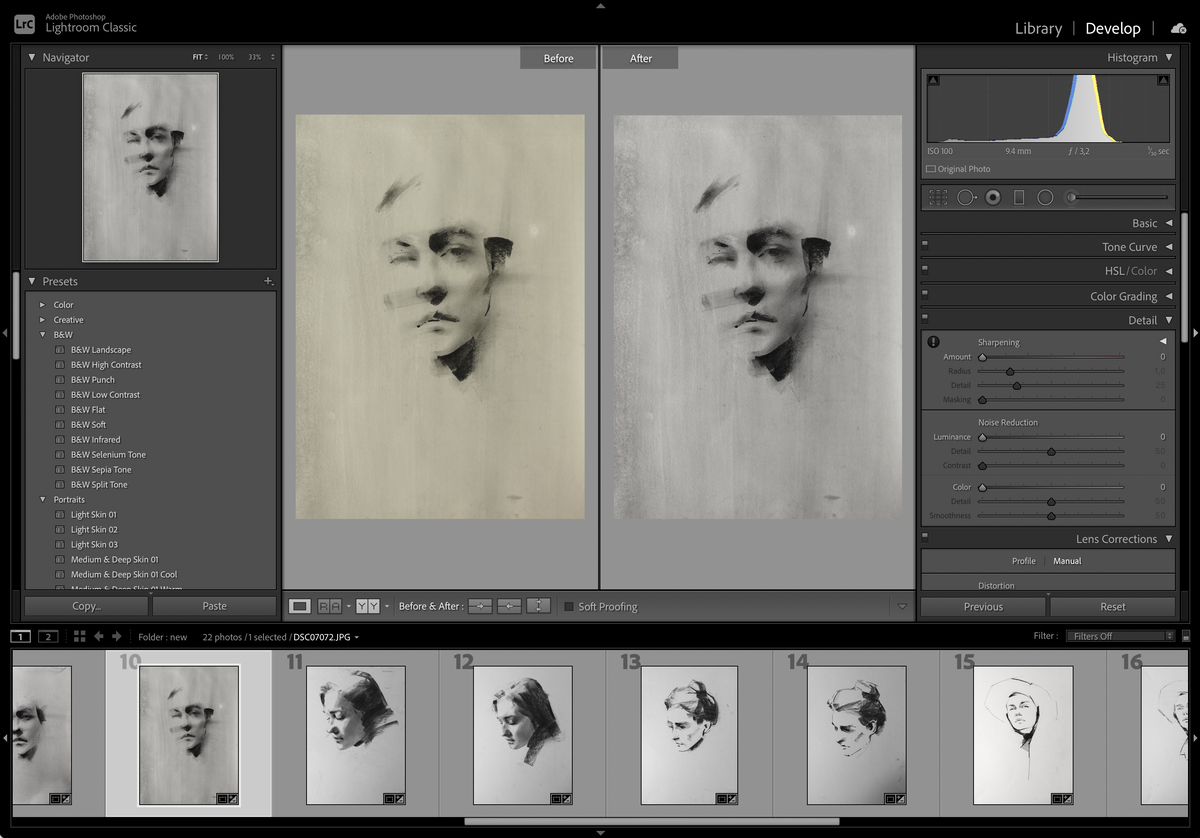Viewport: 1200px width, 838px height.
Task: Go forward with filmstrip right arrow
Action: [x=117, y=636]
